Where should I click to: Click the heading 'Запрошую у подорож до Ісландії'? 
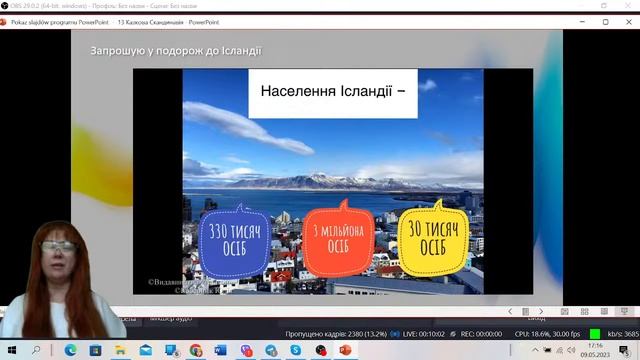point(176,51)
